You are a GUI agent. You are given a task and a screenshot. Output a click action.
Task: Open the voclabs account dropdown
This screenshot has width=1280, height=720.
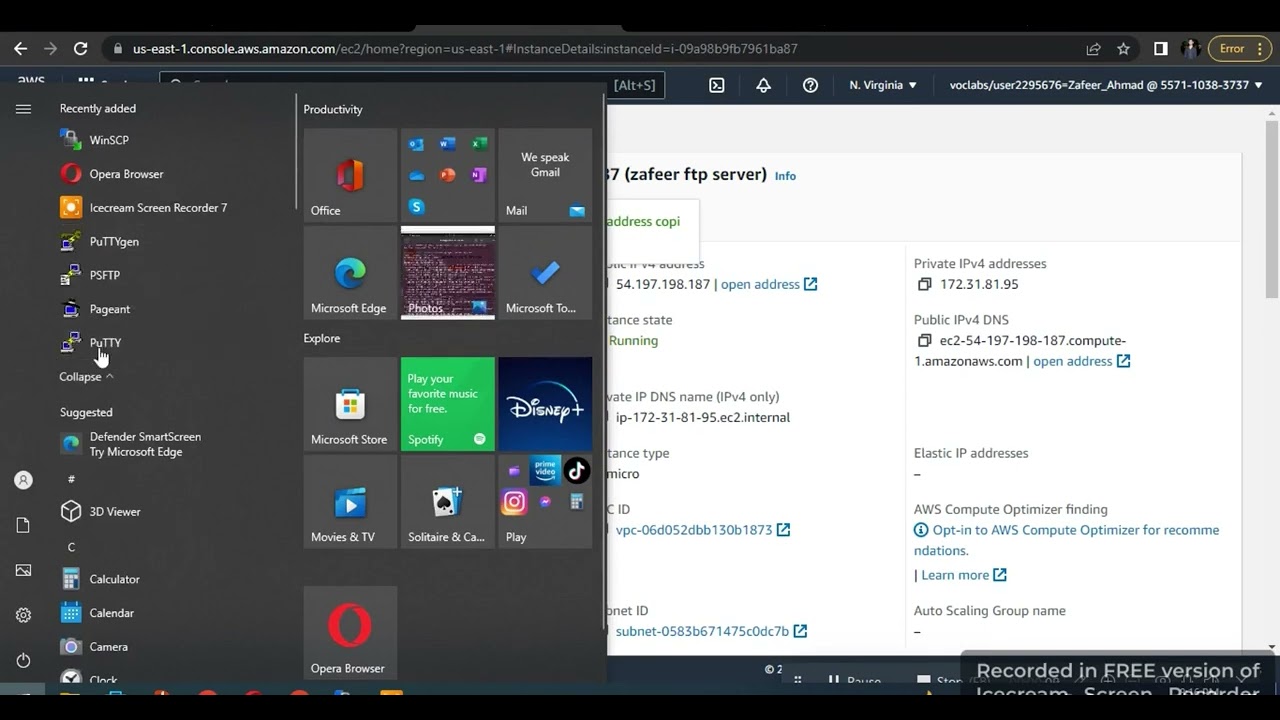(x=1106, y=85)
